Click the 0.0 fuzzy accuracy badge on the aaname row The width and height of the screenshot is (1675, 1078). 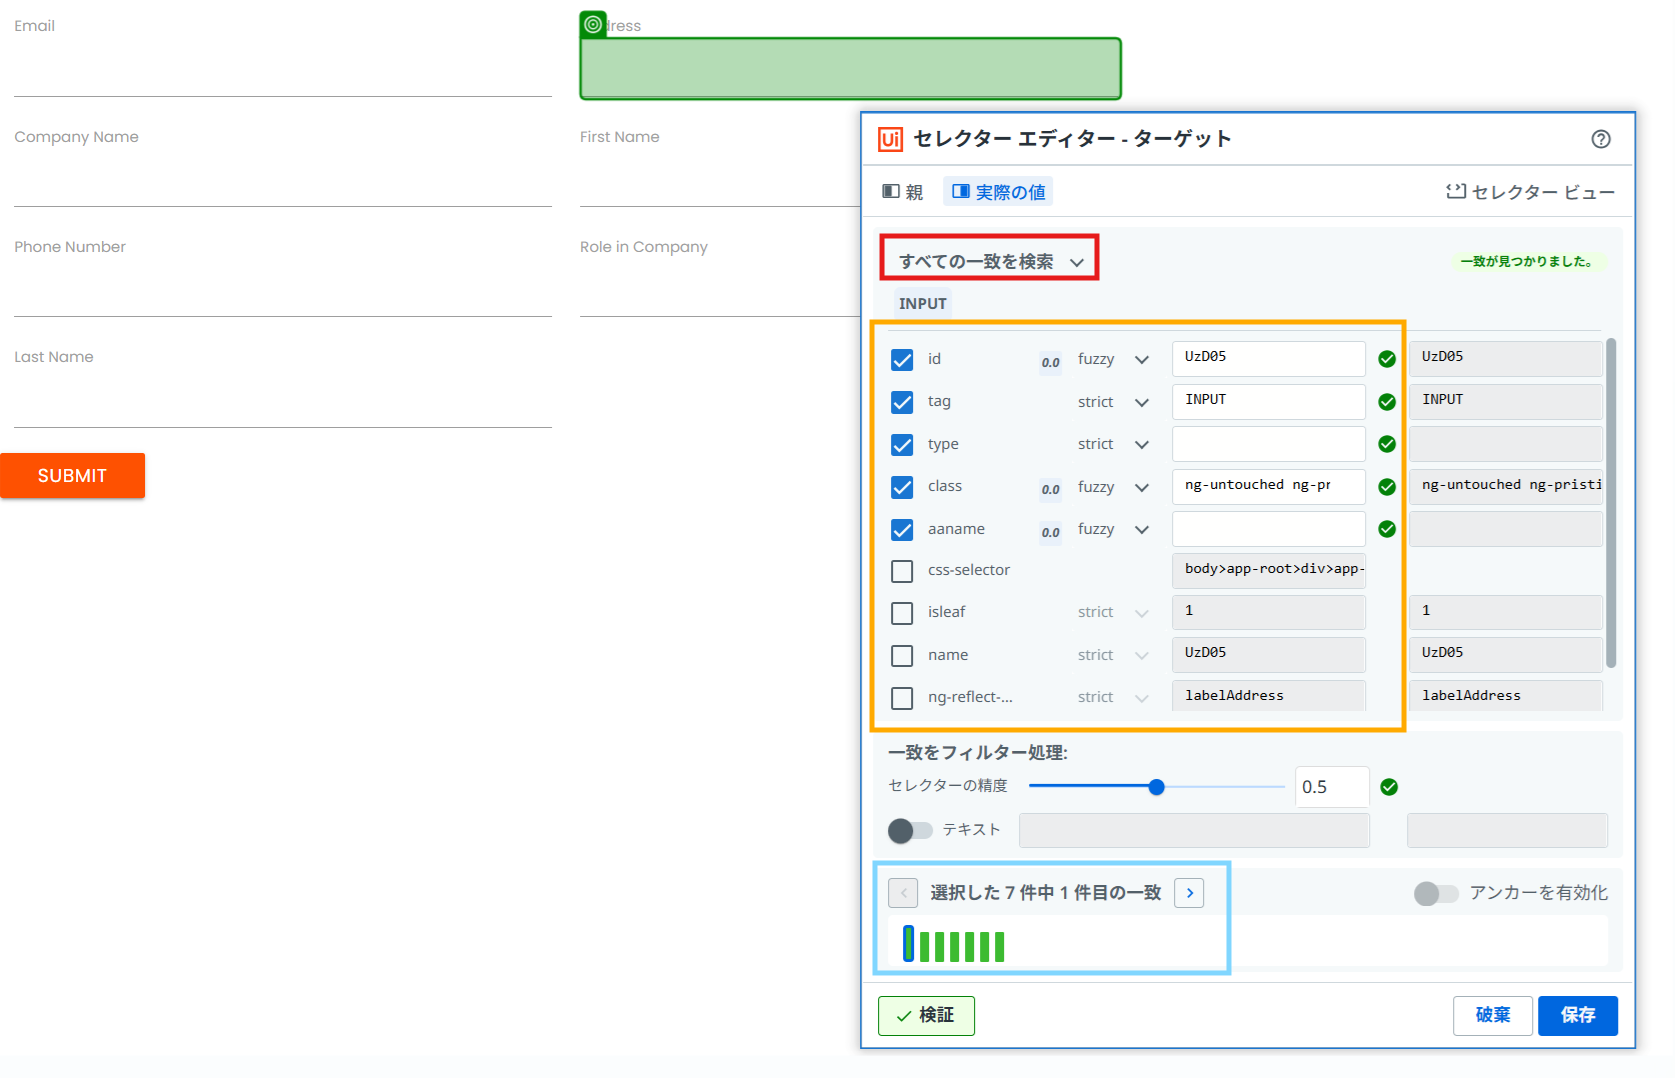tap(1050, 532)
